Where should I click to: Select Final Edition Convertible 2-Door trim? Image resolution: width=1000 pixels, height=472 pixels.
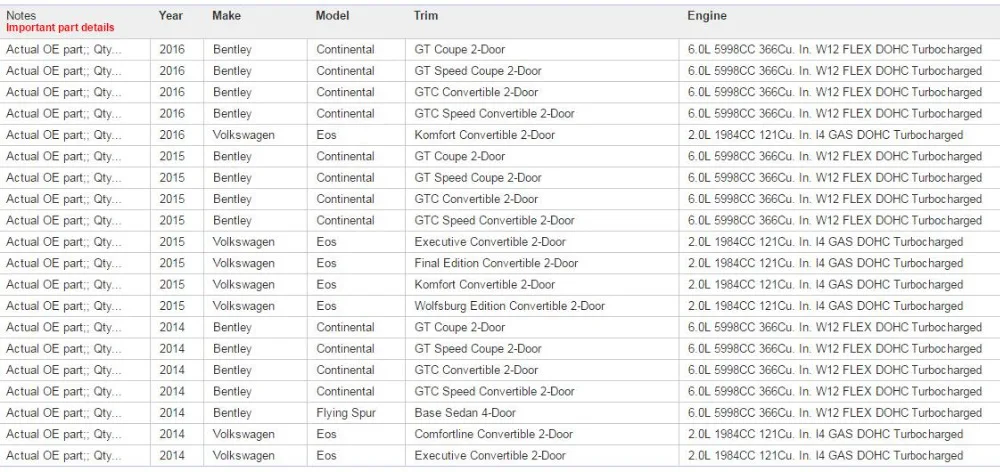pyautogui.click(x=496, y=263)
